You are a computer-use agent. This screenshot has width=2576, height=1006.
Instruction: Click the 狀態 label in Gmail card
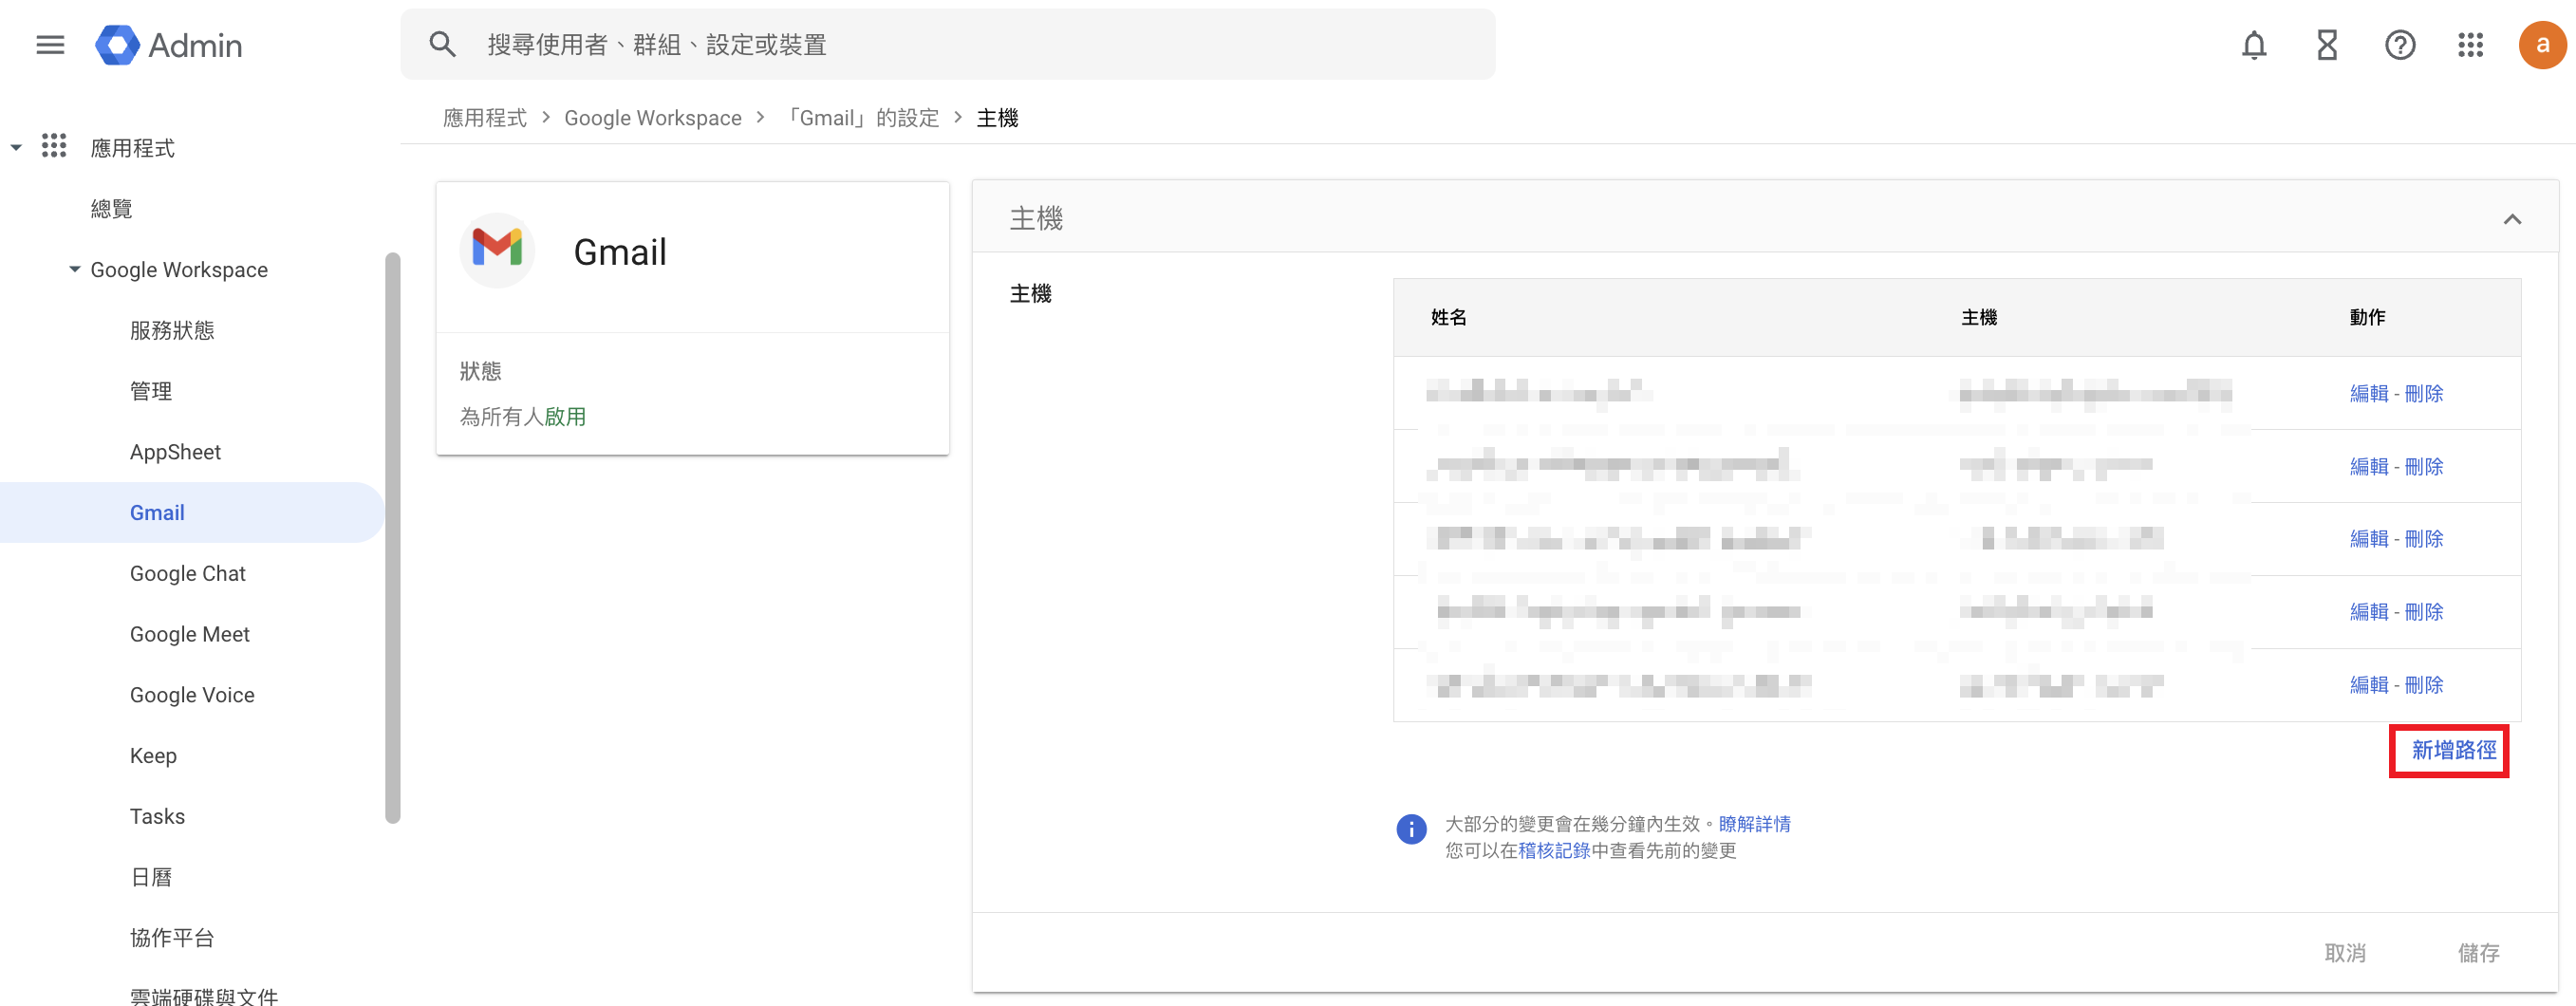(x=481, y=371)
